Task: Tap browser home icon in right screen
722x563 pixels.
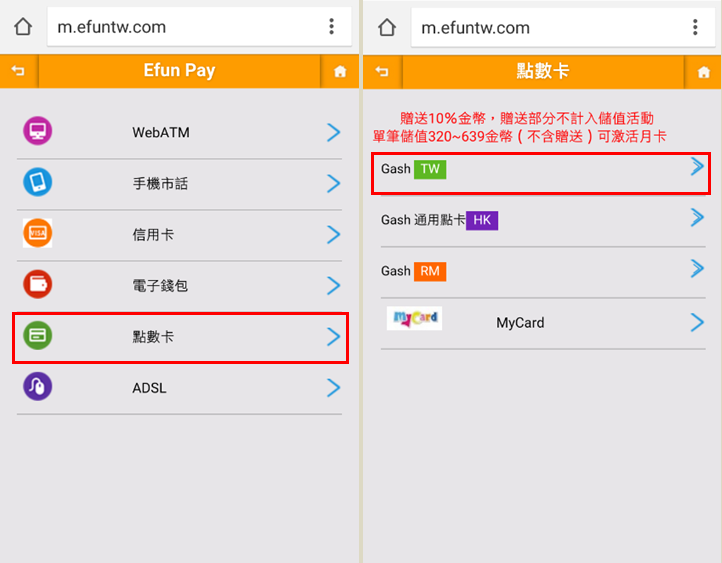Action: pos(387,28)
